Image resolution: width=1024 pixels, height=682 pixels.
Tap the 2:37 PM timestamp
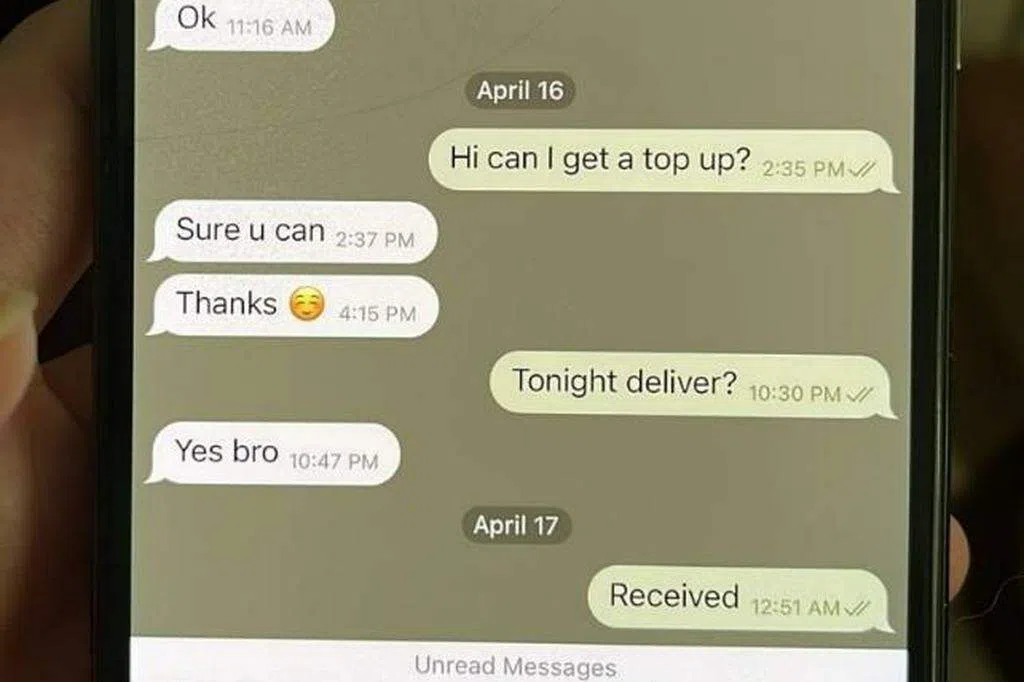[x=375, y=240]
